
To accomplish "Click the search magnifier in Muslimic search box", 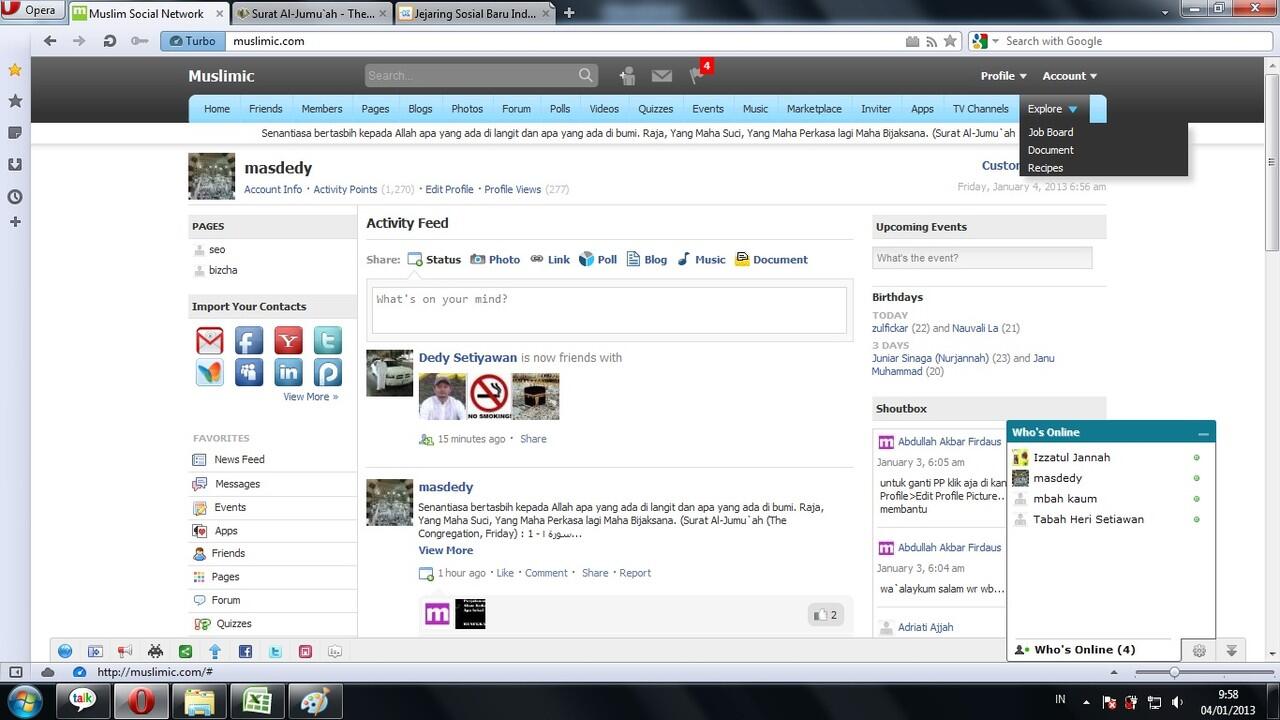I will 586,76.
